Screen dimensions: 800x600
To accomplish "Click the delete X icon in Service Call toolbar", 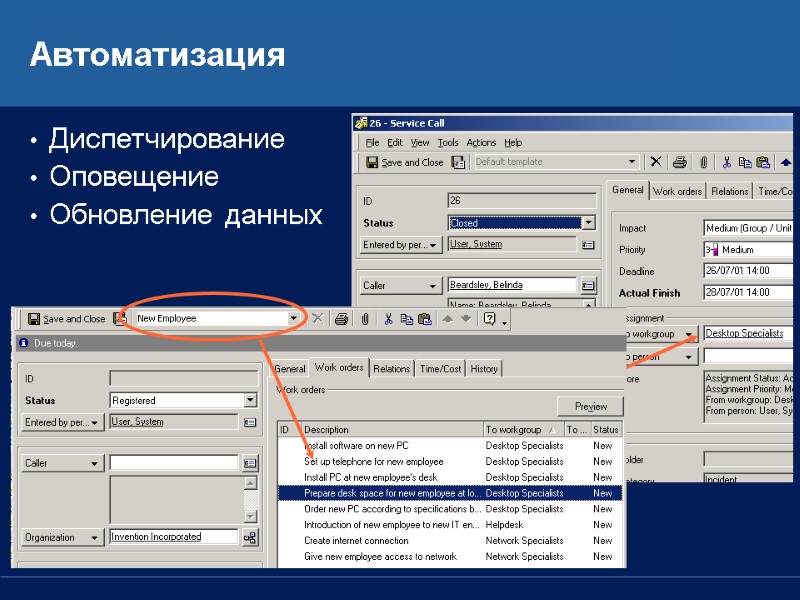I will [656, 162].
